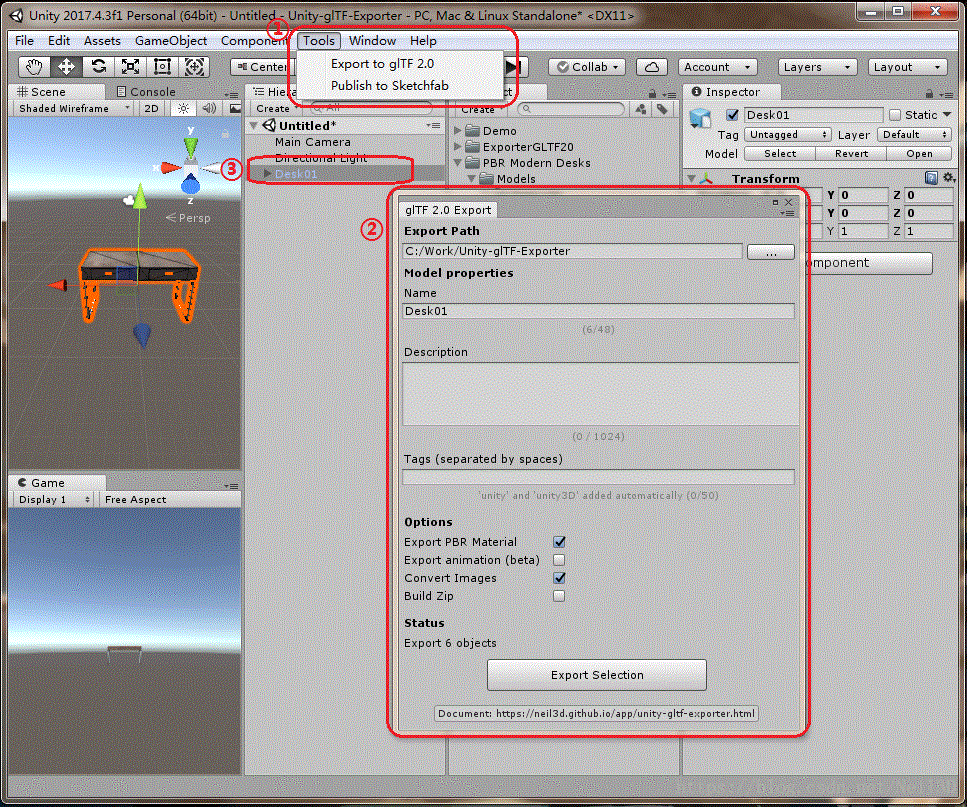Screen dimensions: 967x807
Task: Select the Rect transform tool
Action: pyautogui.click(x=162, y=67)
